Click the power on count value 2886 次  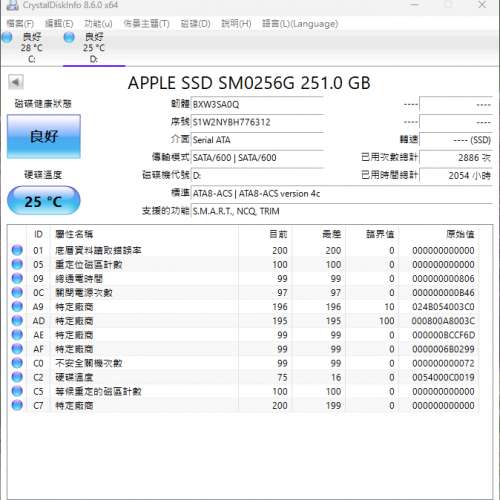pos(456,158)
